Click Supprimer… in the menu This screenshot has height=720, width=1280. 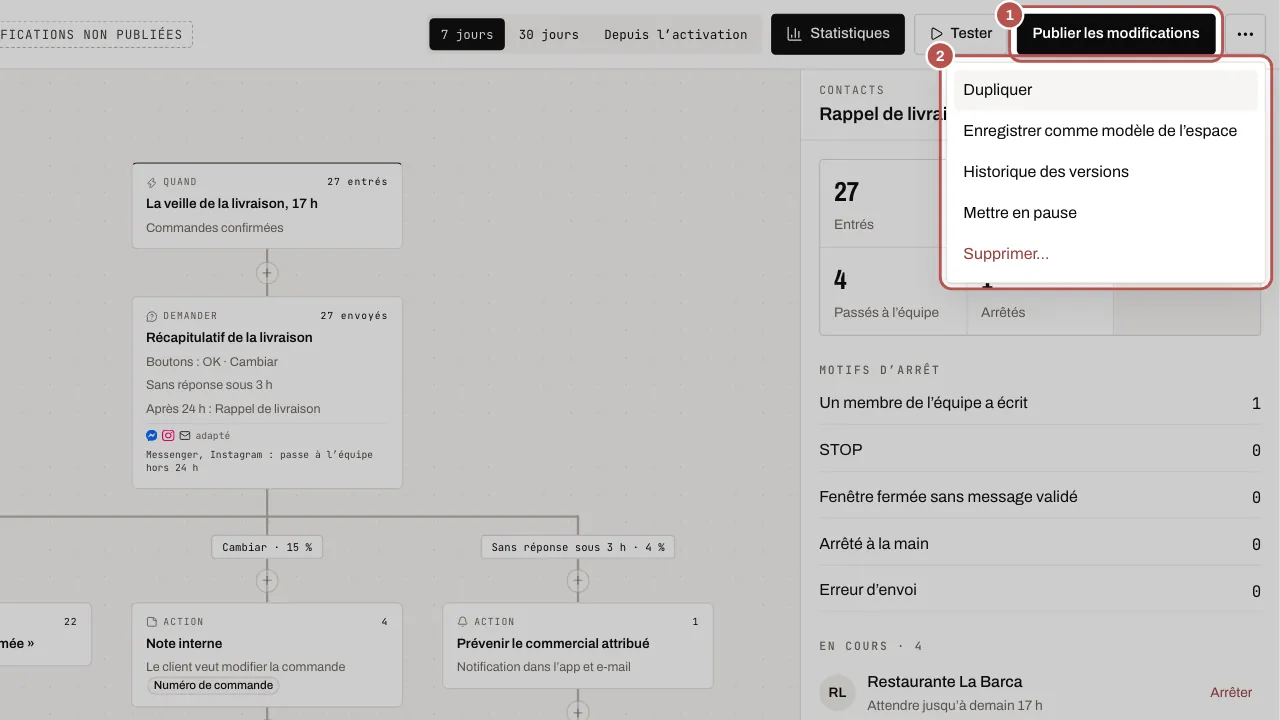tap(1106, 254)
